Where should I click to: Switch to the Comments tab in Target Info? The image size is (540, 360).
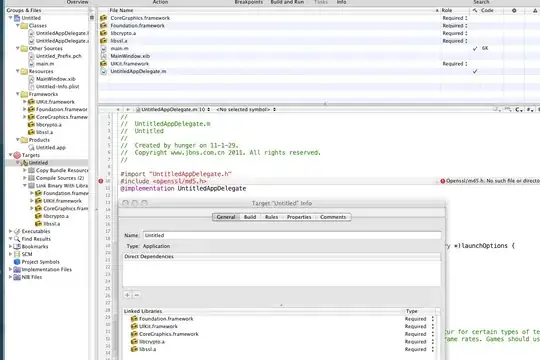coord(333,217)
